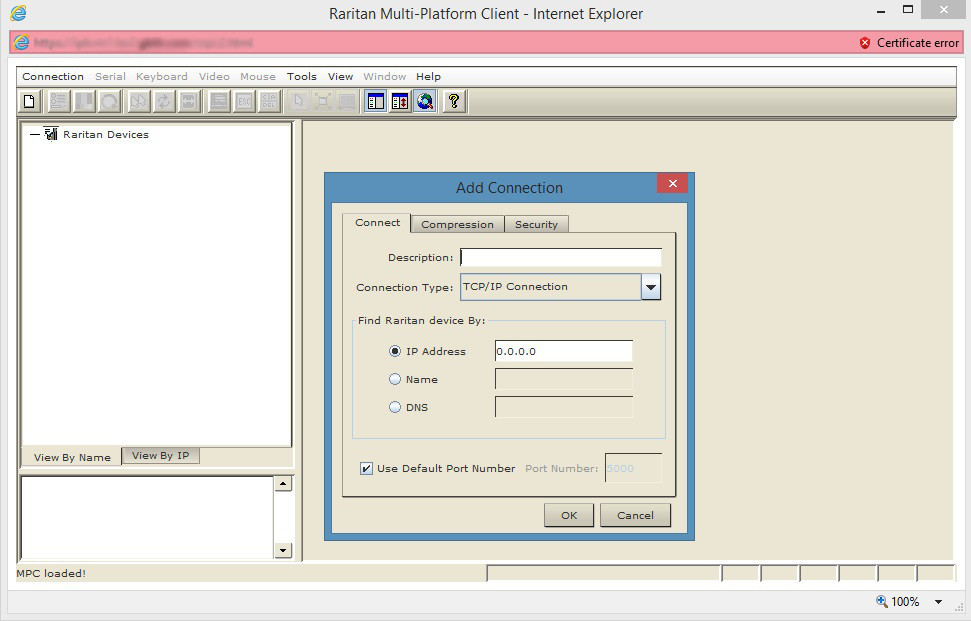The height and width of the screenshot is (621, 971).
Task: Click the grayed Serial menu
Action: pyautogui.click(x=110, y=76)
